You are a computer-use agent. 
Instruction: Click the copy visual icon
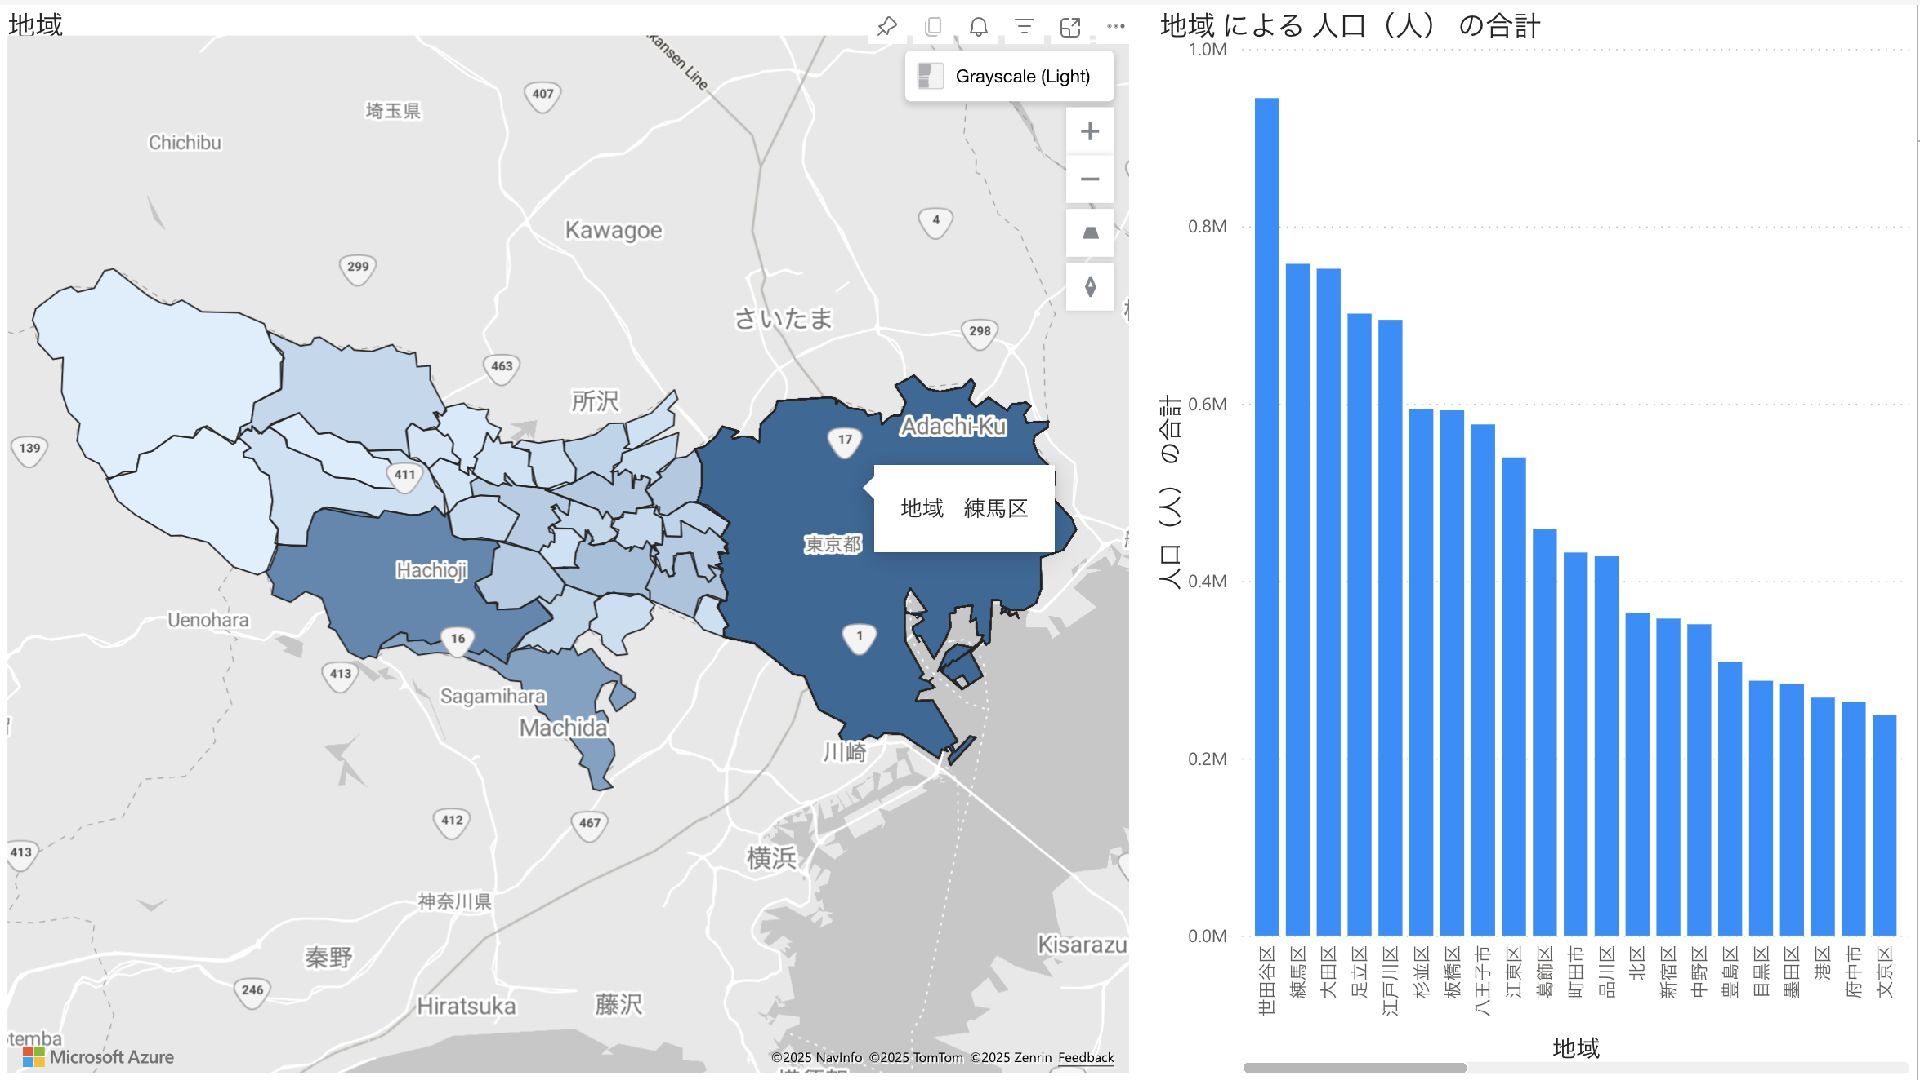coord(933,27)
